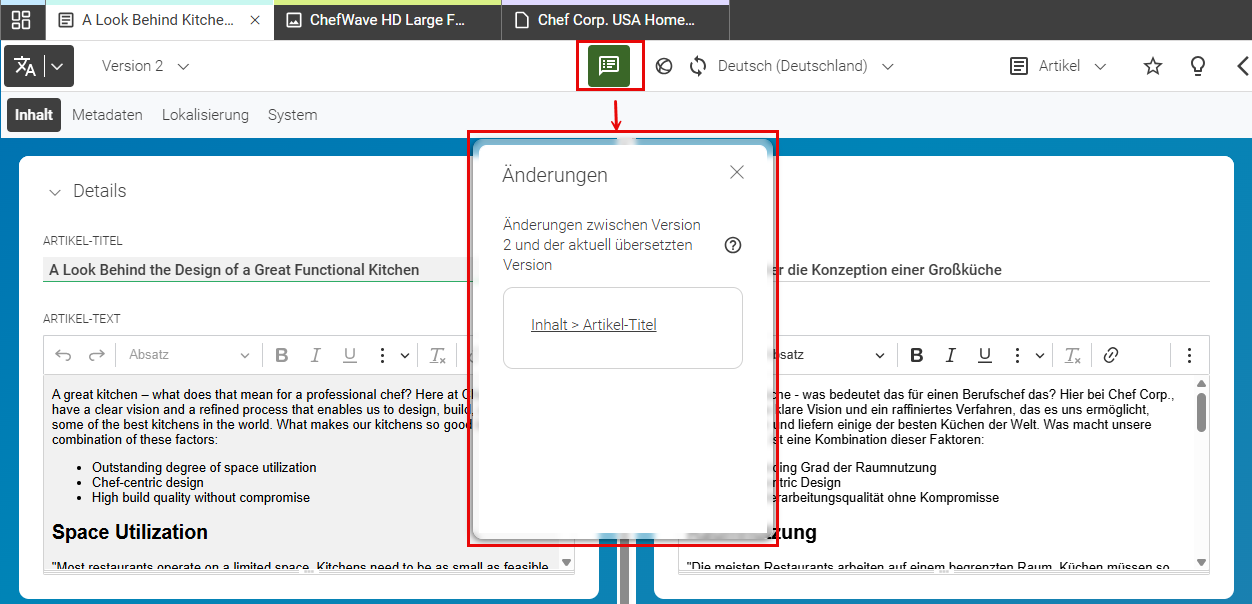Toggle bold in the left editor toolbar

(x=281, y=355)
